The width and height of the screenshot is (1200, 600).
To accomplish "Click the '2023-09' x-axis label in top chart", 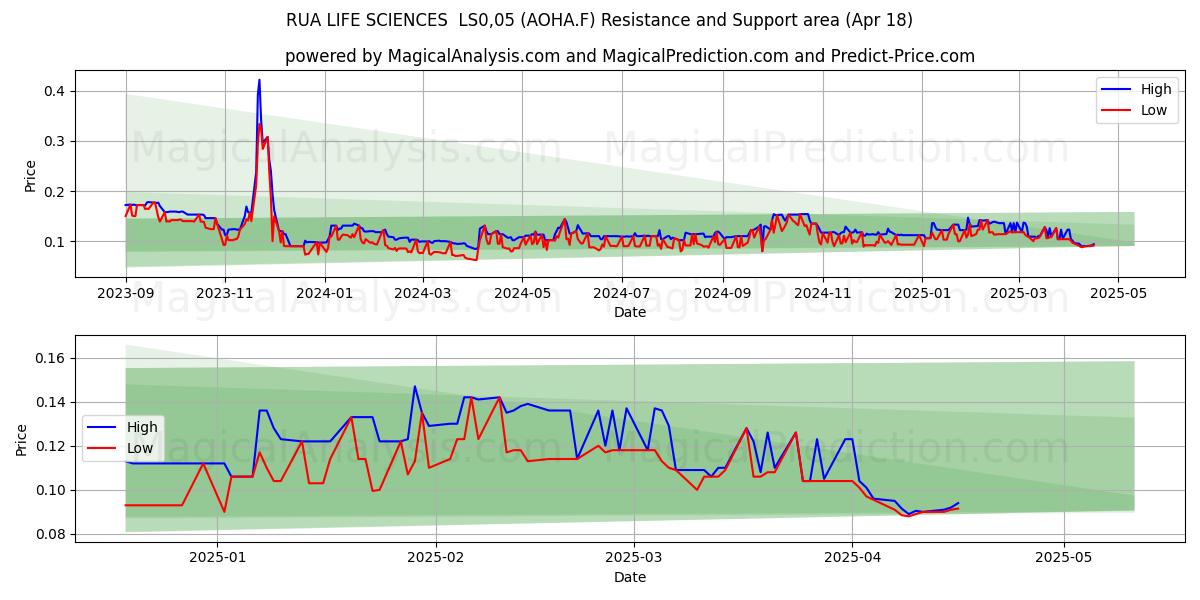I will click(x=126, y=293).
